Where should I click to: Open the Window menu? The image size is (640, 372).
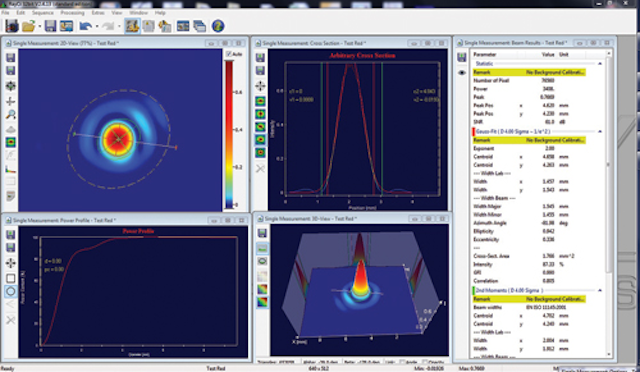coord(138,13)
